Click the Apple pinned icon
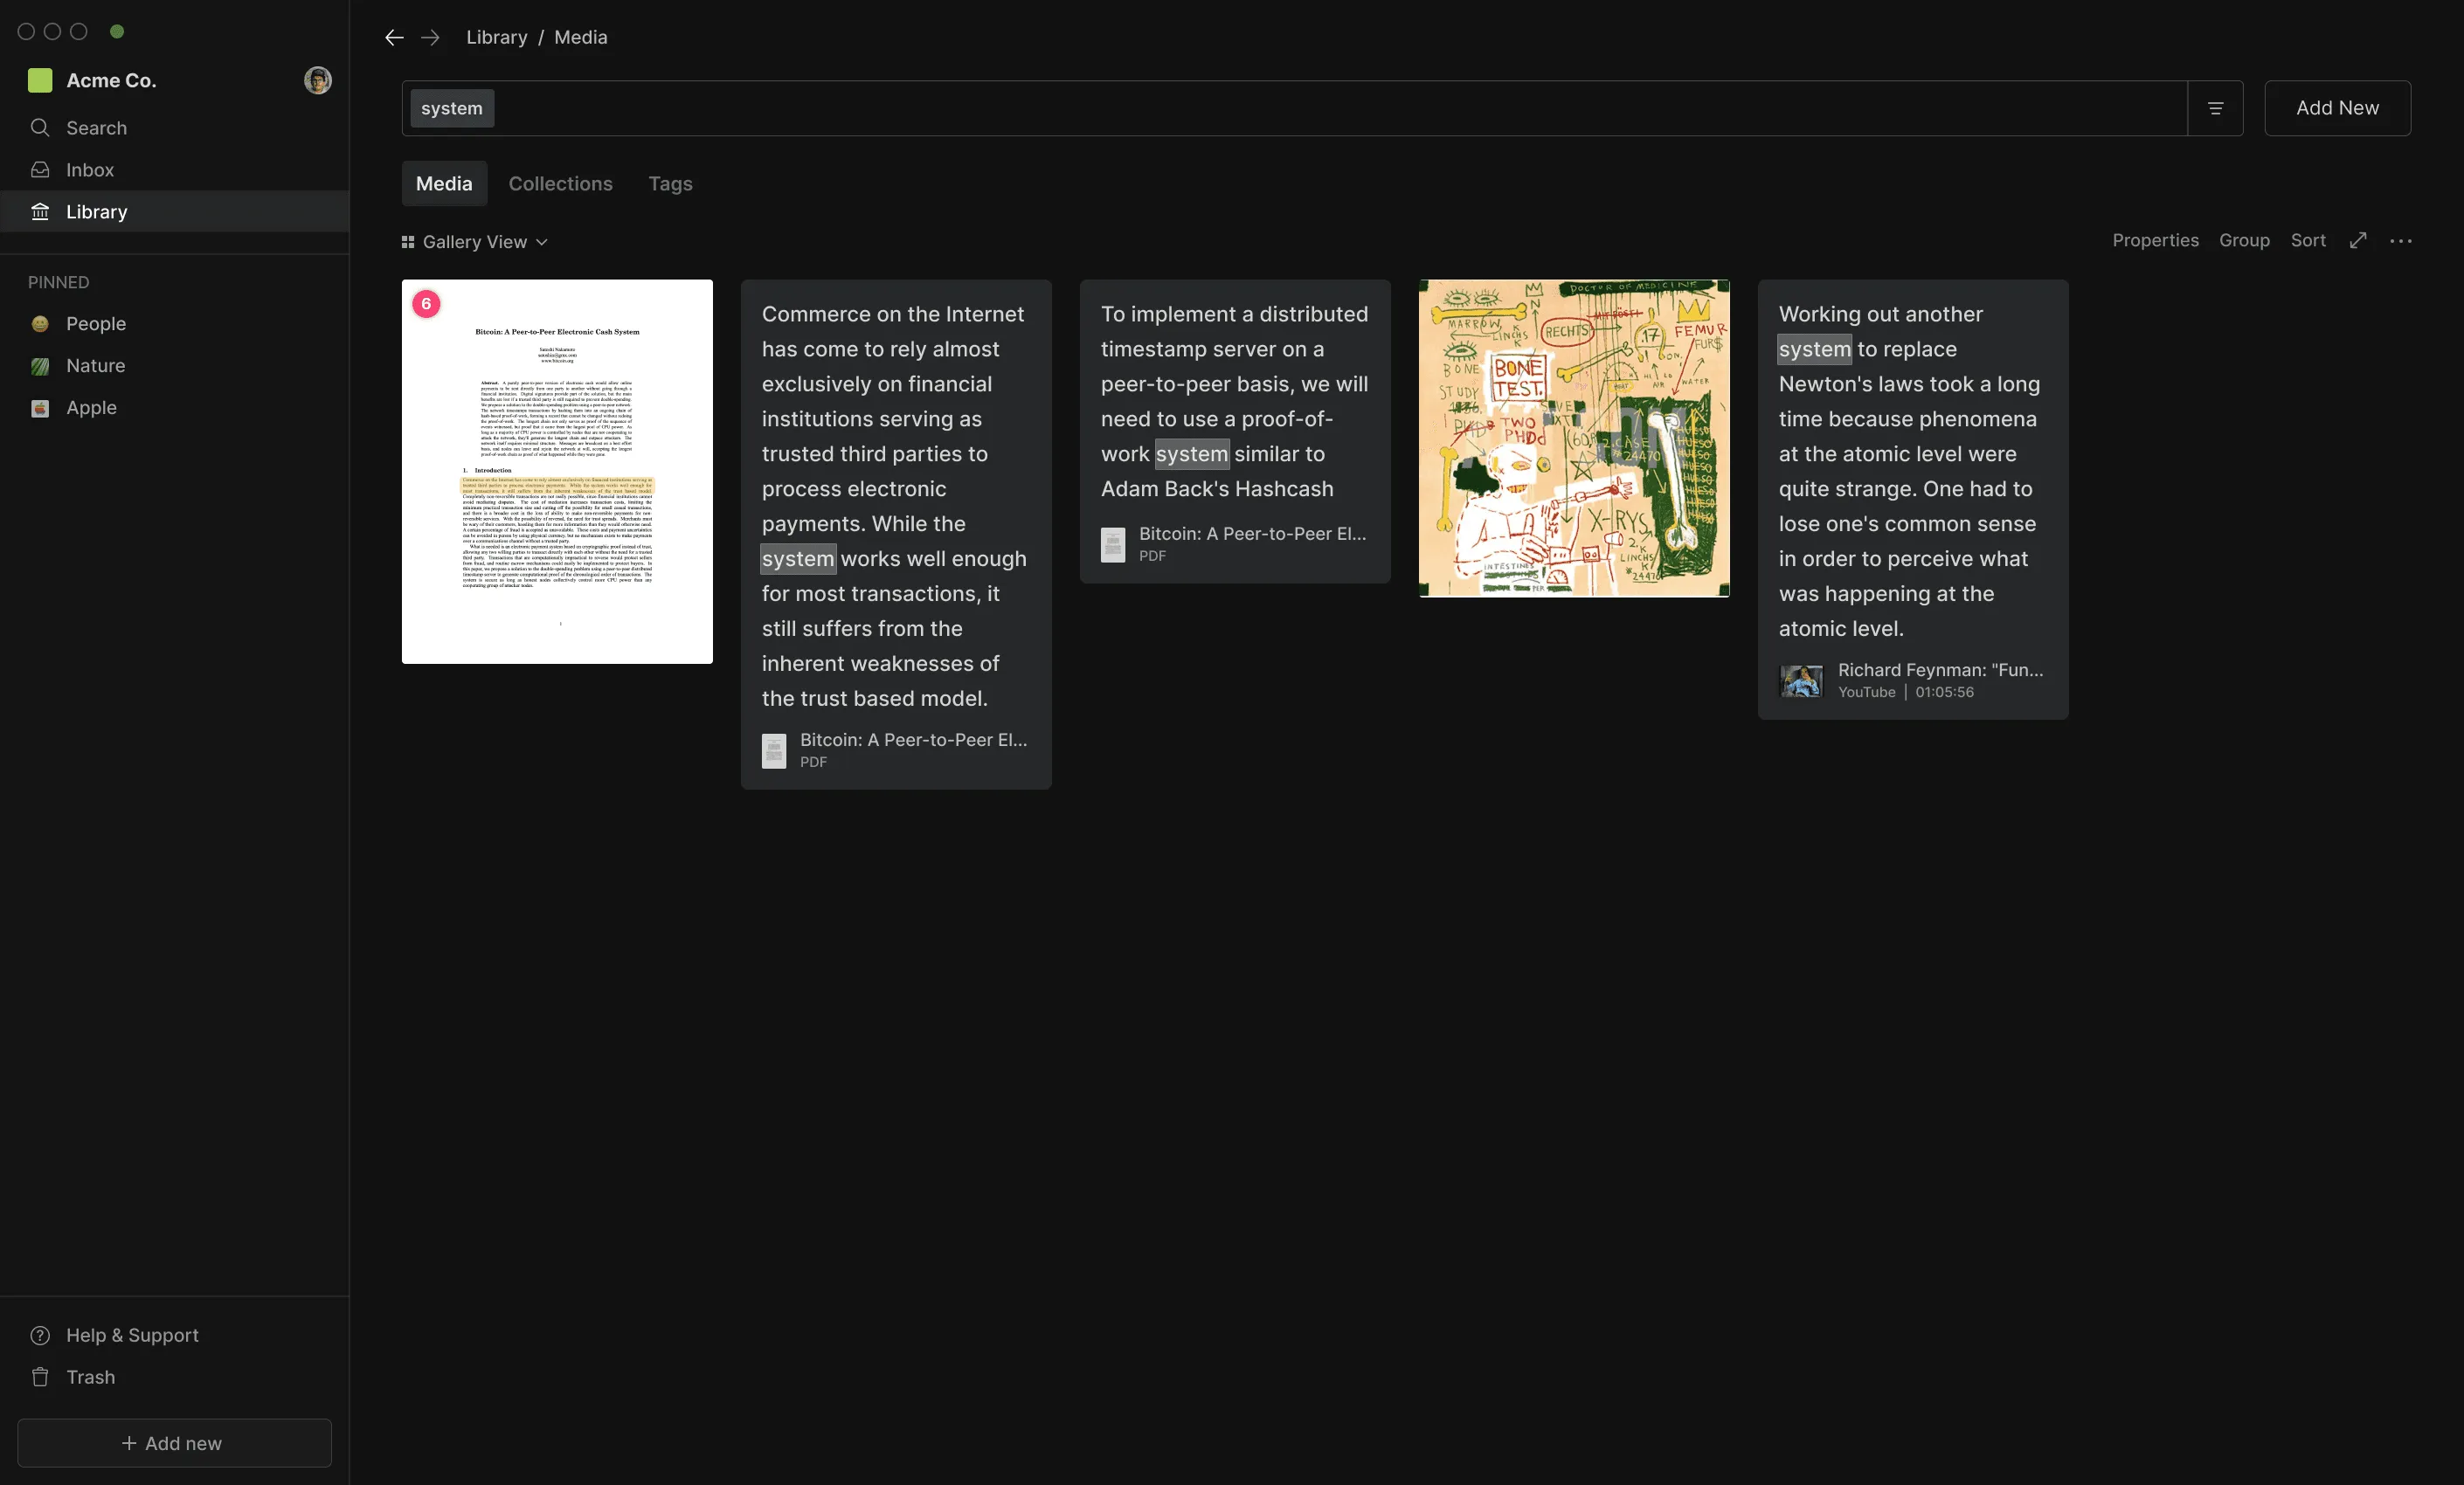The image size is (2464, 1485). tap(40, 408)
